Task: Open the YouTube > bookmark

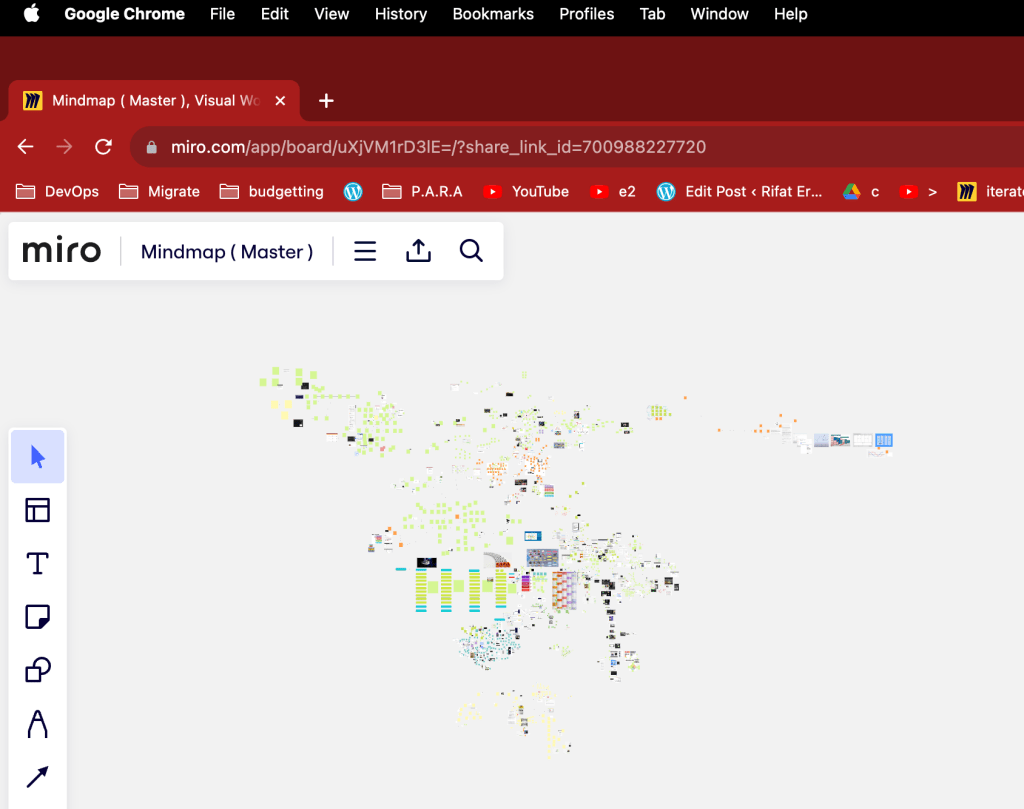Action: (918, 192)
